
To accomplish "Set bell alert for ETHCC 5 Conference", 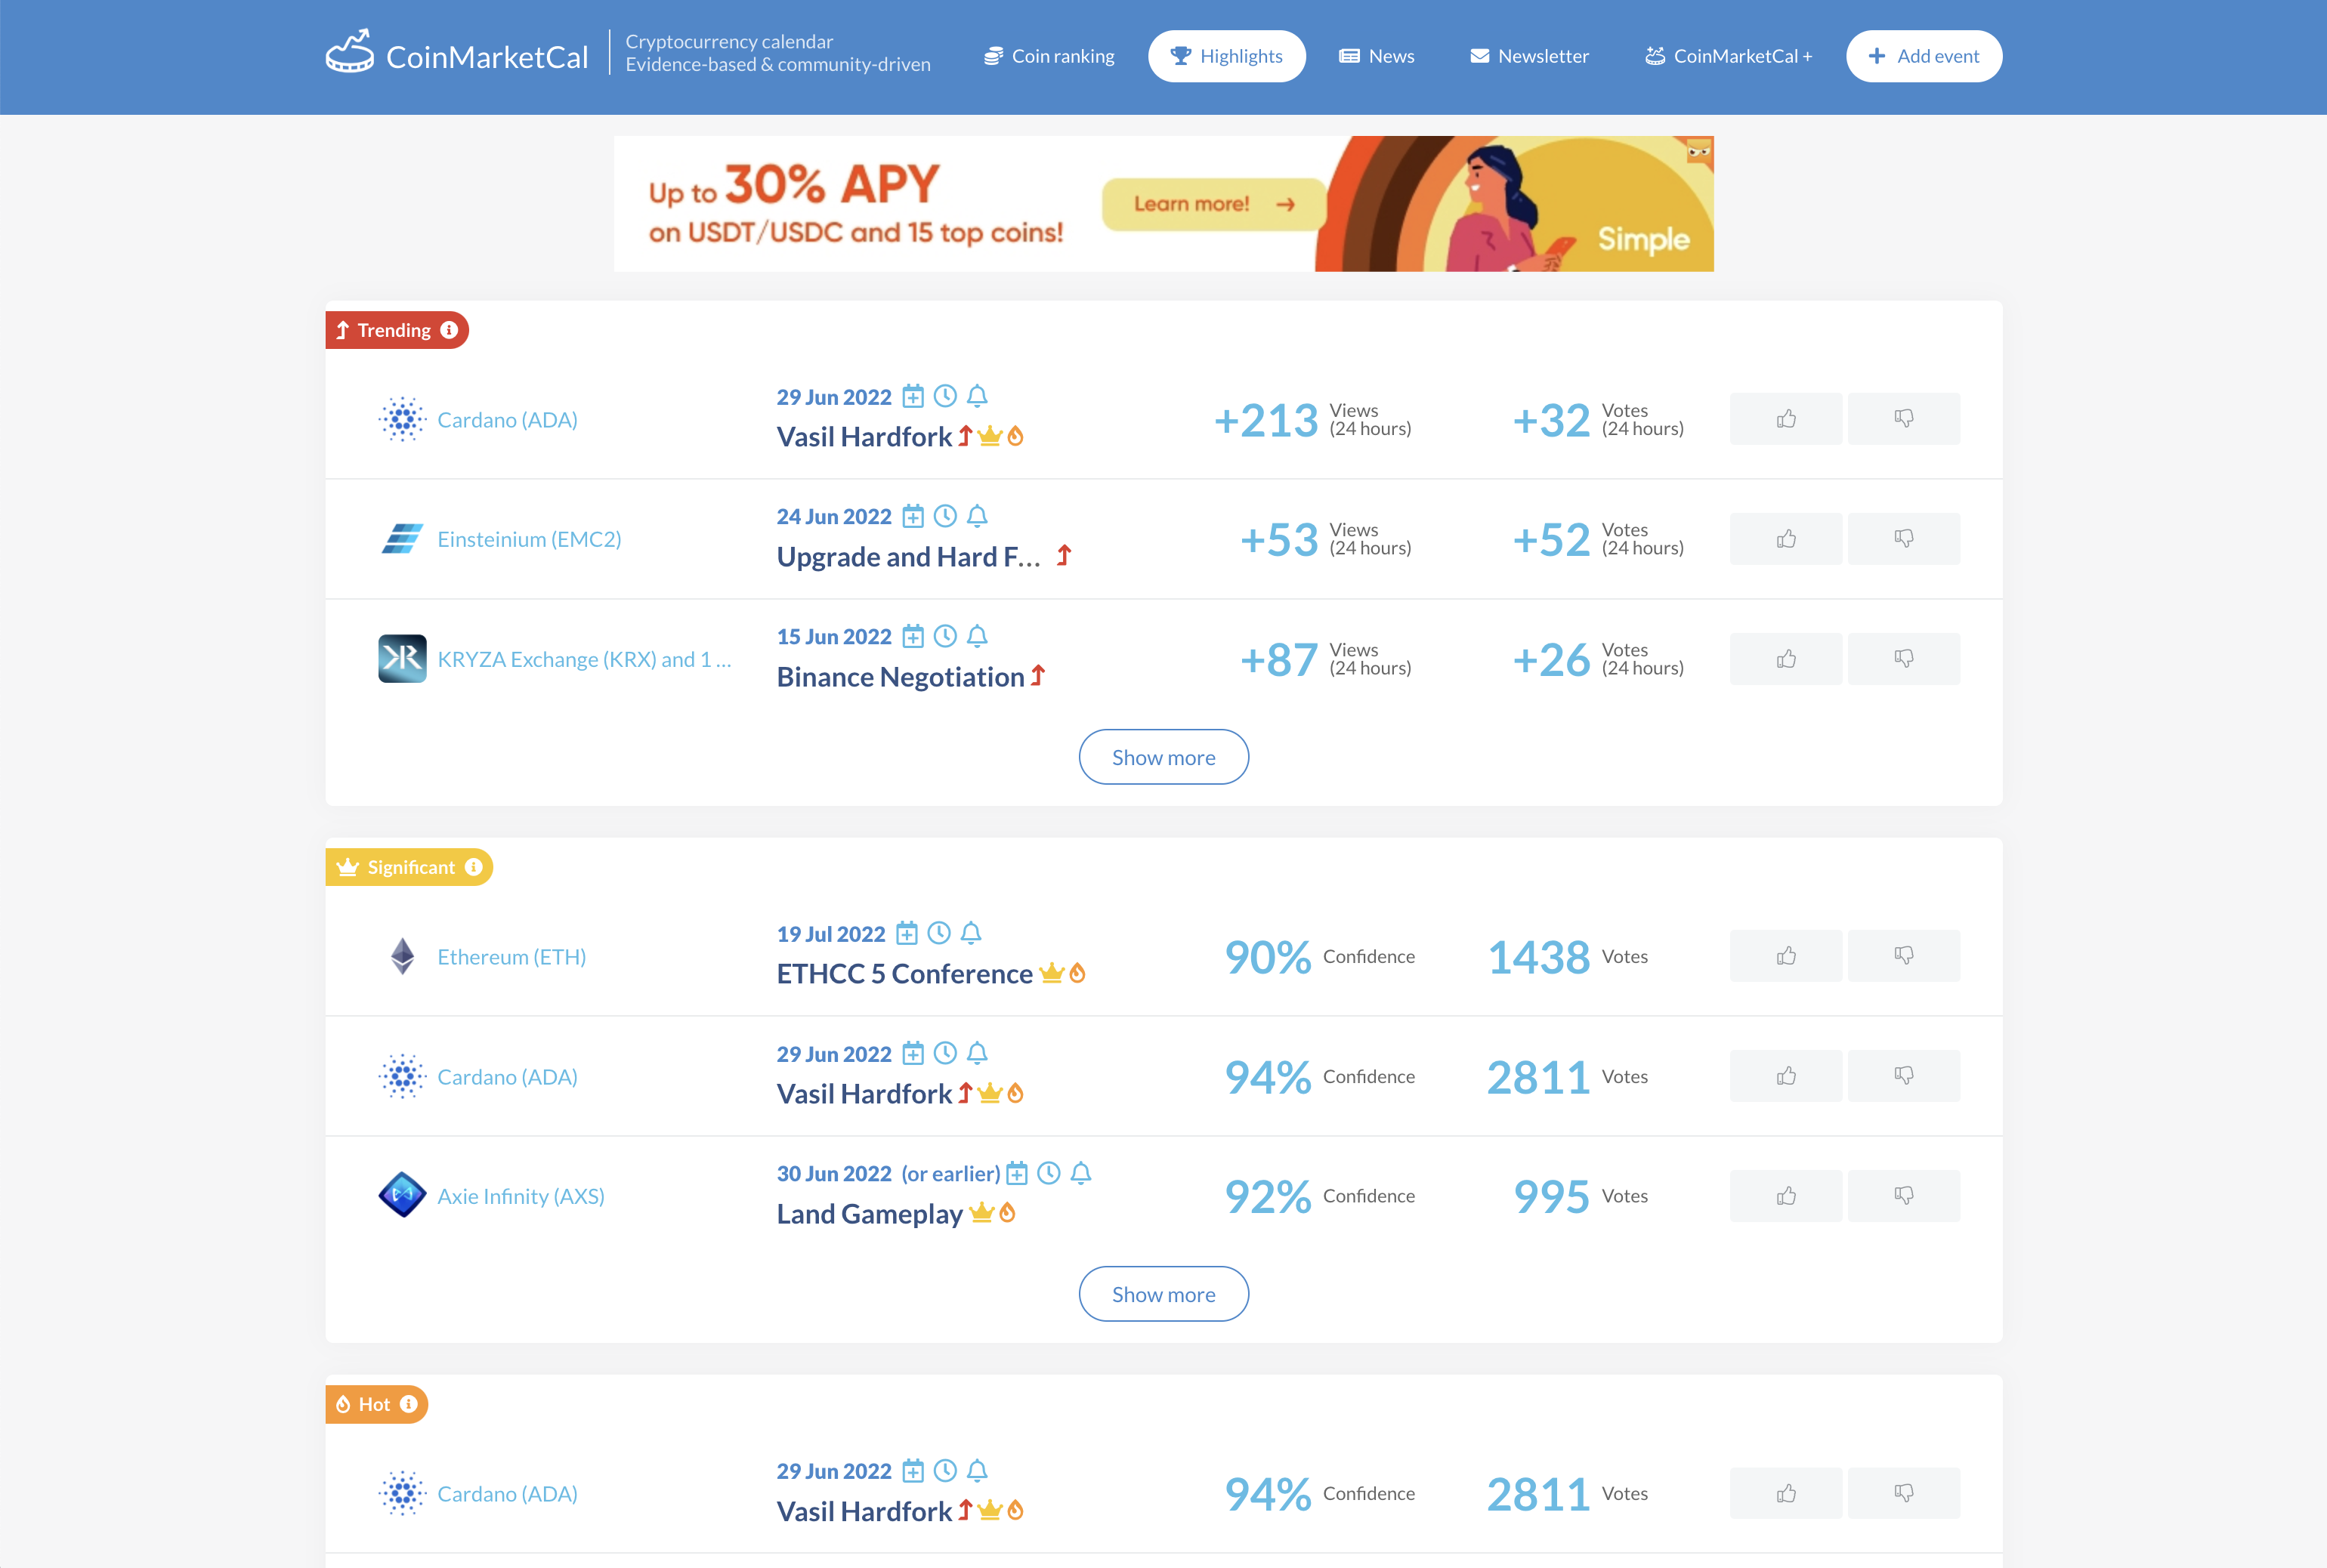I will click(x=971, y=933).
